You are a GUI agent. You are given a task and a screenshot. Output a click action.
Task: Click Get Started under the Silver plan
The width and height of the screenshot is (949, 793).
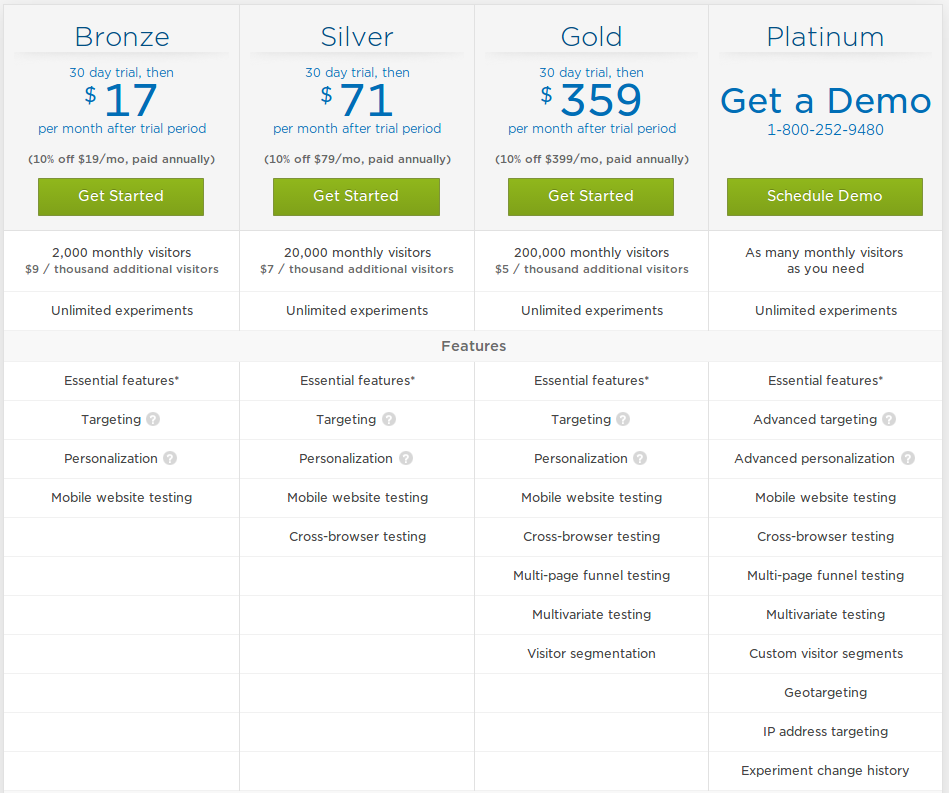356,197
